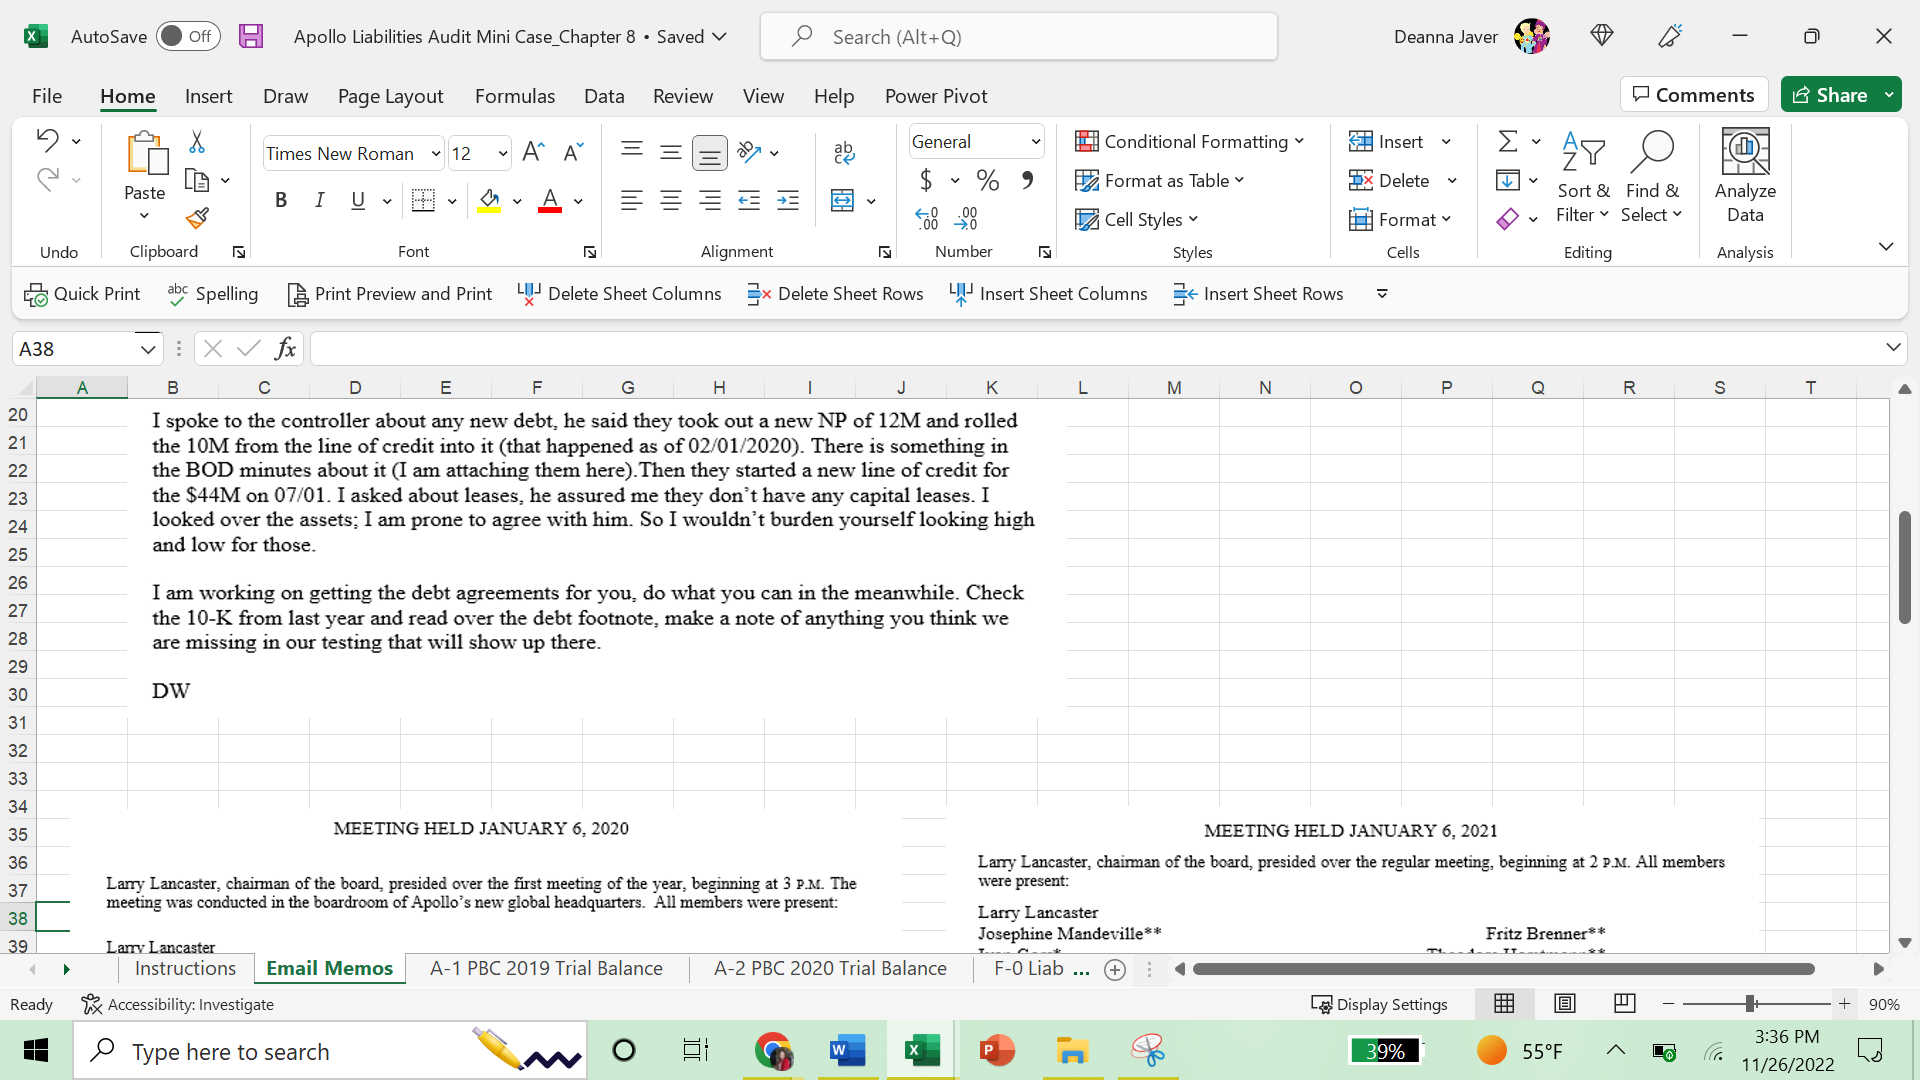Apply Percent Style to cell

point(988,180)
